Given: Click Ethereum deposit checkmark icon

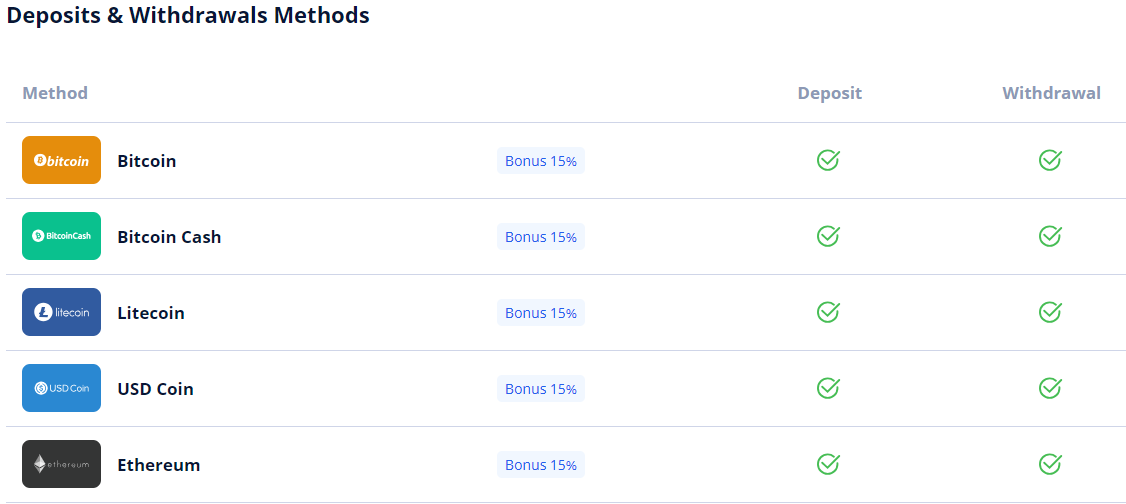Looking at the screenshot, I should [x=828, y=465].
